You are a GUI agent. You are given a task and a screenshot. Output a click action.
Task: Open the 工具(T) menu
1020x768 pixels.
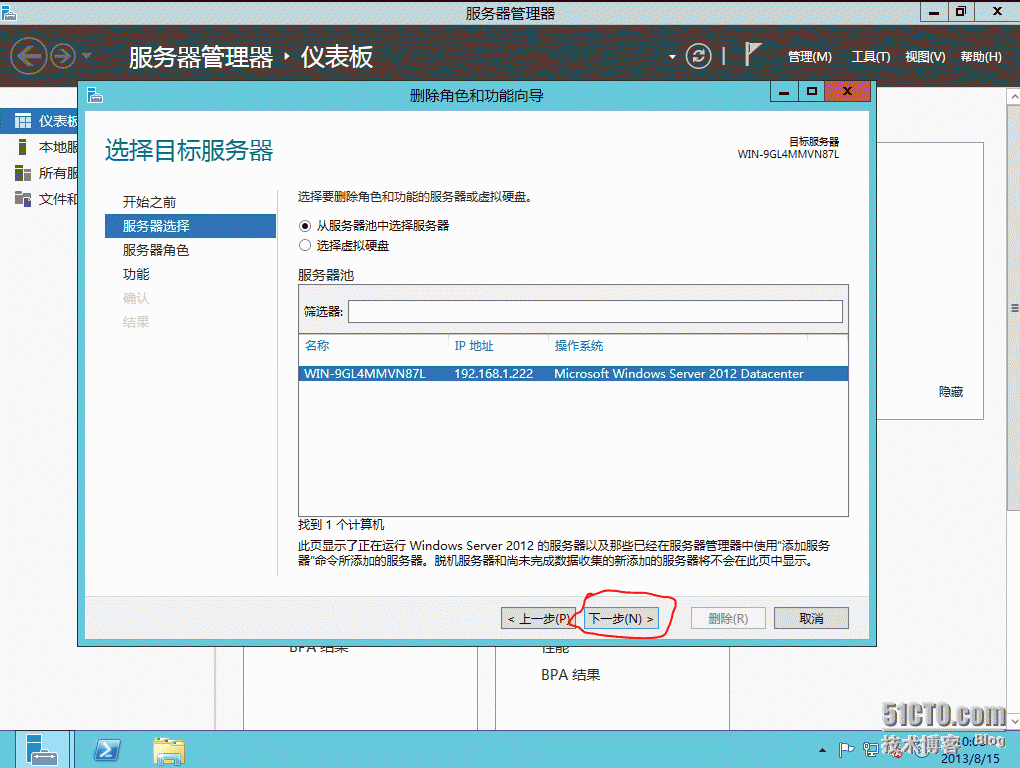[x=870, y=57]
